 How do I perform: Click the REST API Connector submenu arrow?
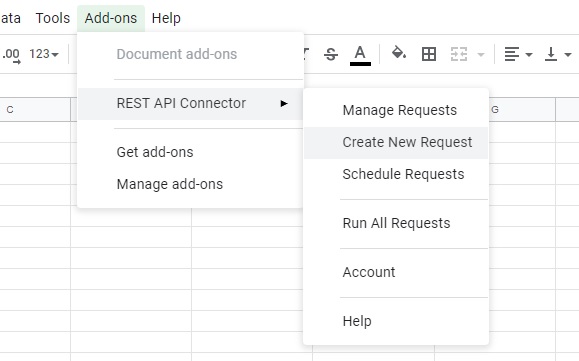(x=284, y=103)
